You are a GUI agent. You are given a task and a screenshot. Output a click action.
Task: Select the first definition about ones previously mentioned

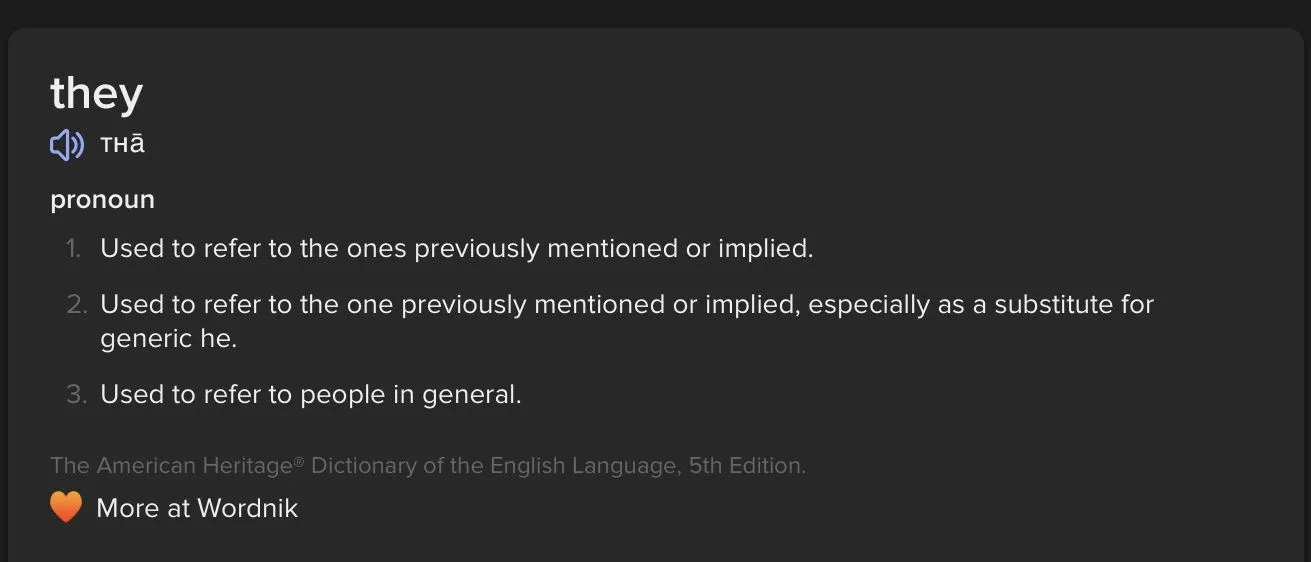click(x=456, y=248)
